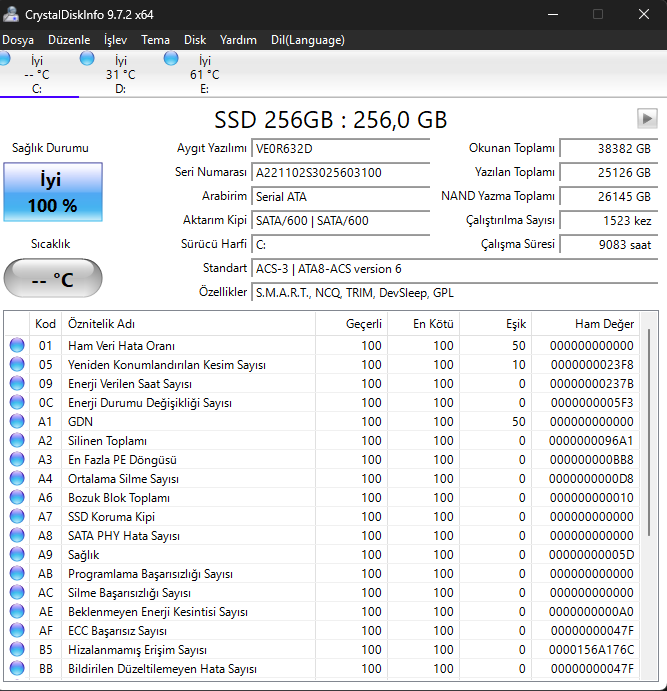Click Okunan Toplamı value 38382 GB
Viewport: 667px width, 691px height.
(609, 149)
